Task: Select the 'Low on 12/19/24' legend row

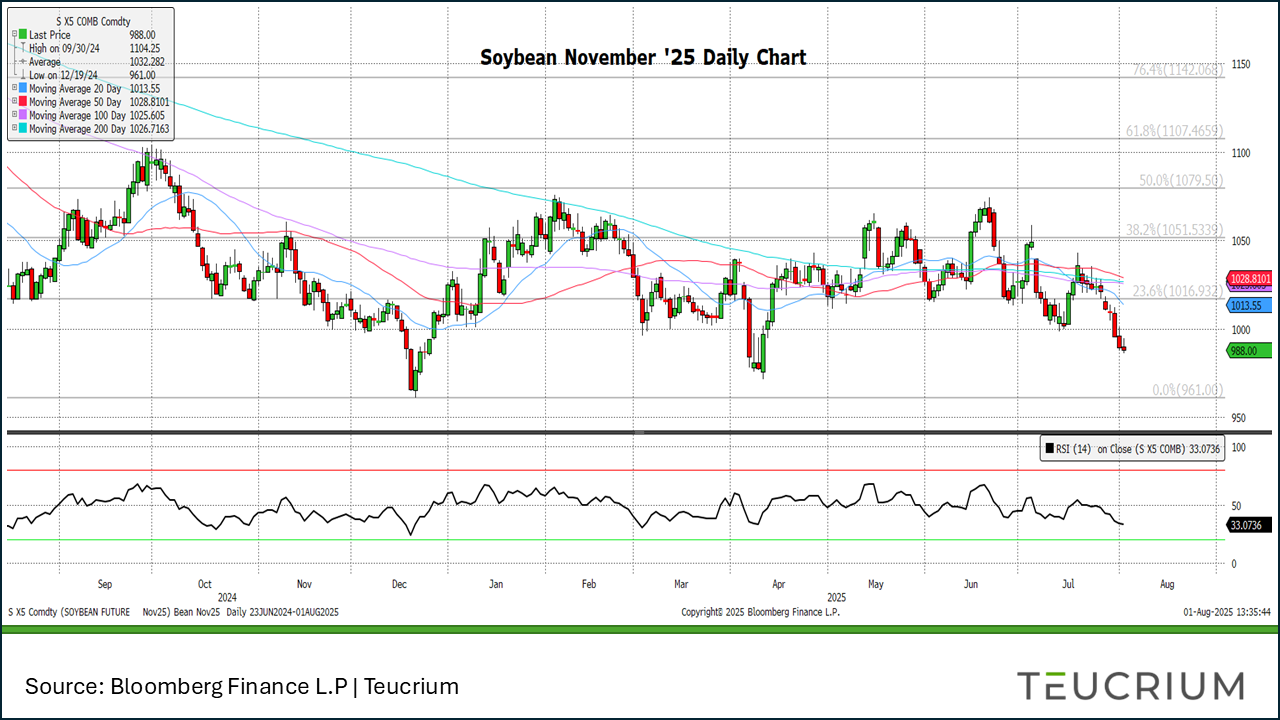Action: click(x=63, y=75)
